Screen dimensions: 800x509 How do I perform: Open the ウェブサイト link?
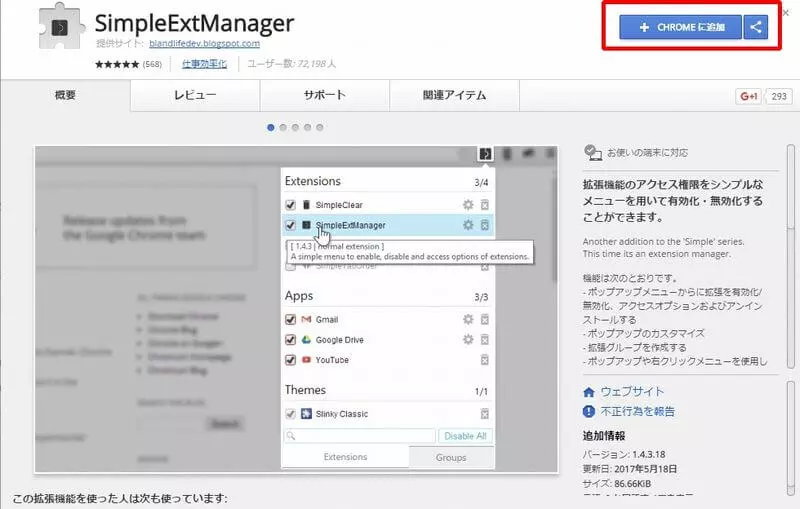click(632, 392)
